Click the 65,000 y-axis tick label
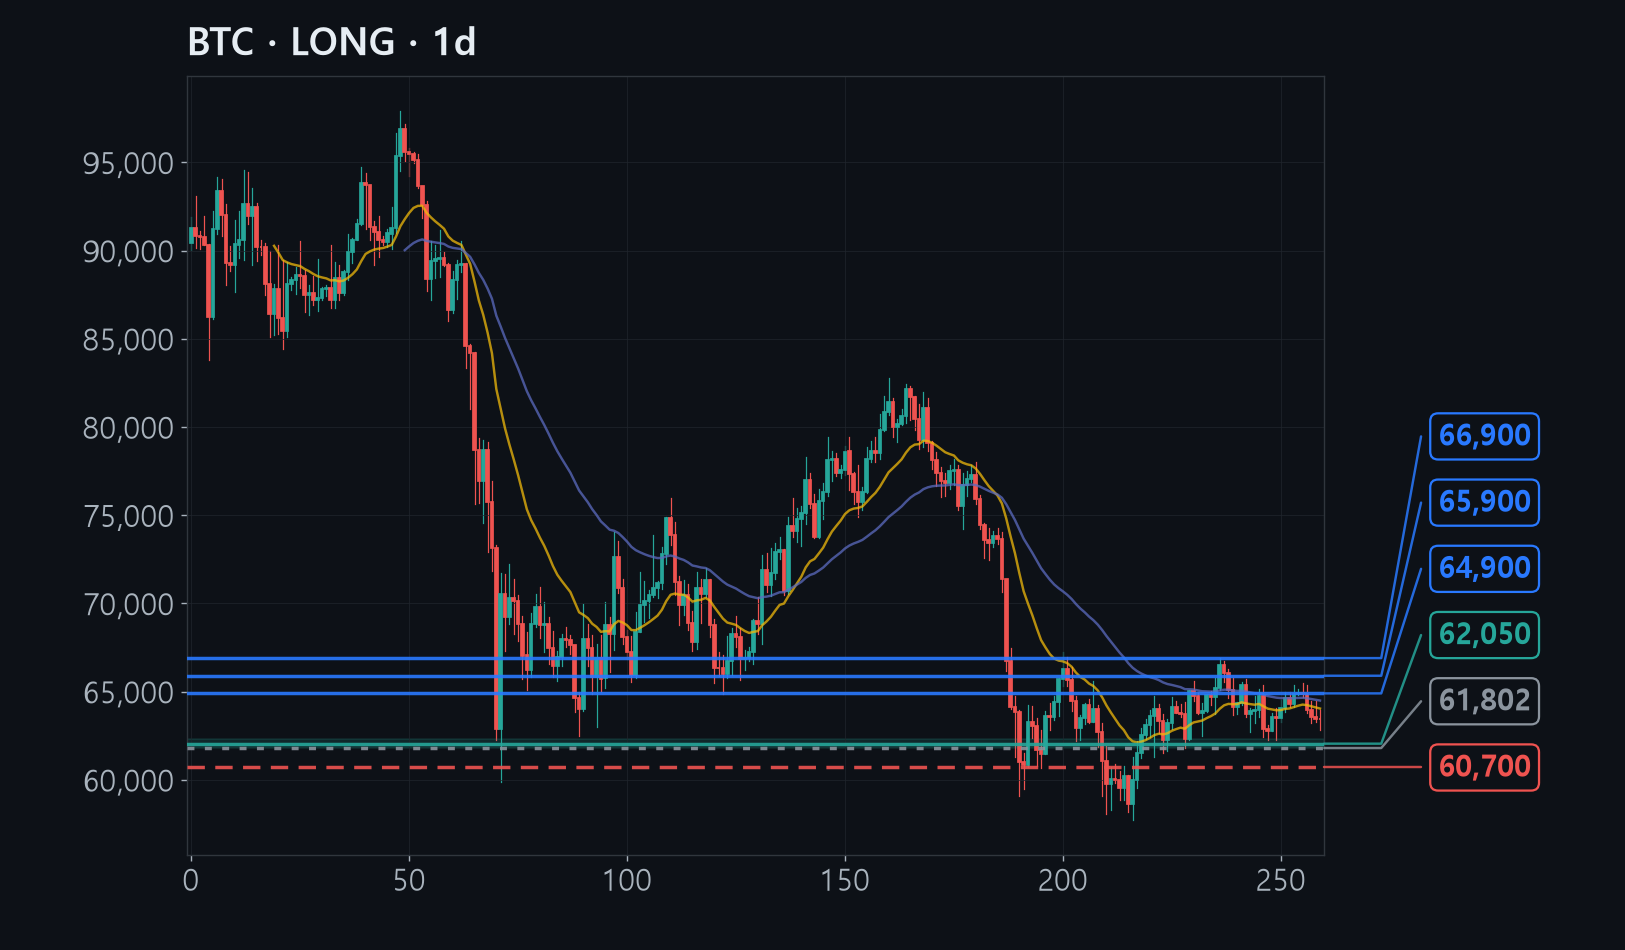Screen dimensions: 1625x950 coord(128,692)
